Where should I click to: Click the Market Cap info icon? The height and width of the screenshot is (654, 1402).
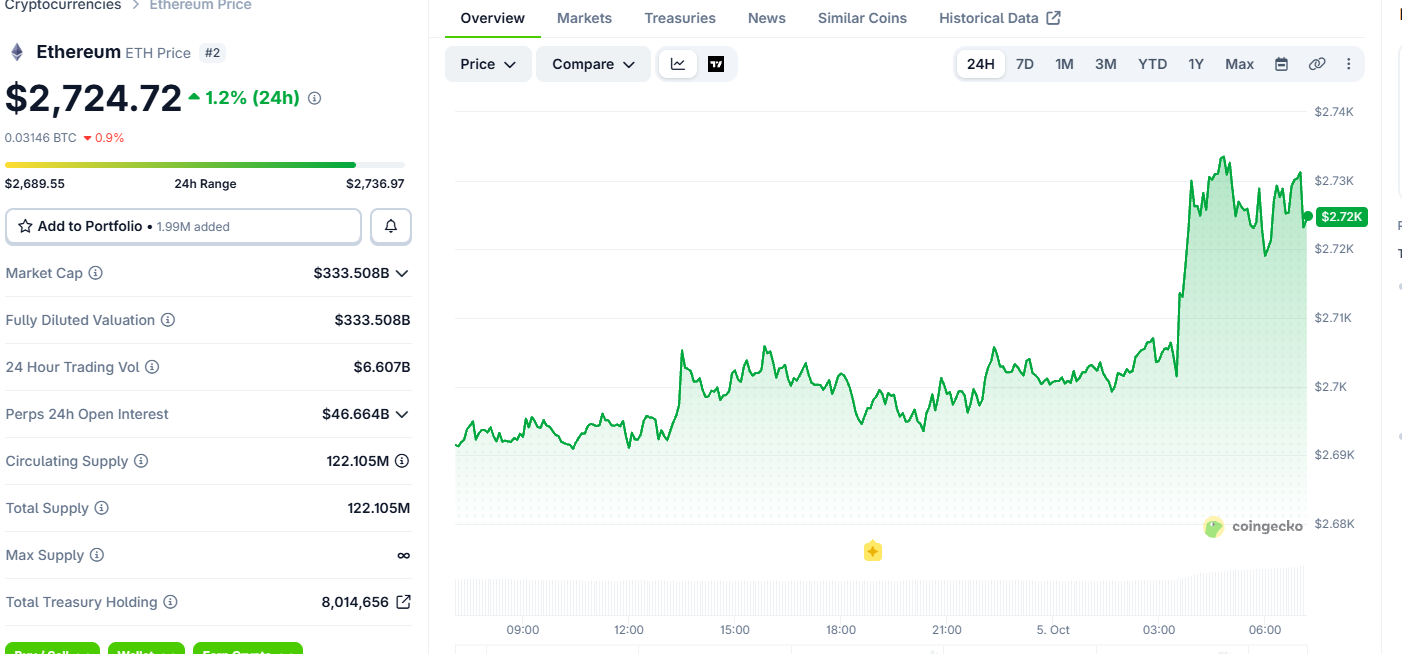click(96, 273)
